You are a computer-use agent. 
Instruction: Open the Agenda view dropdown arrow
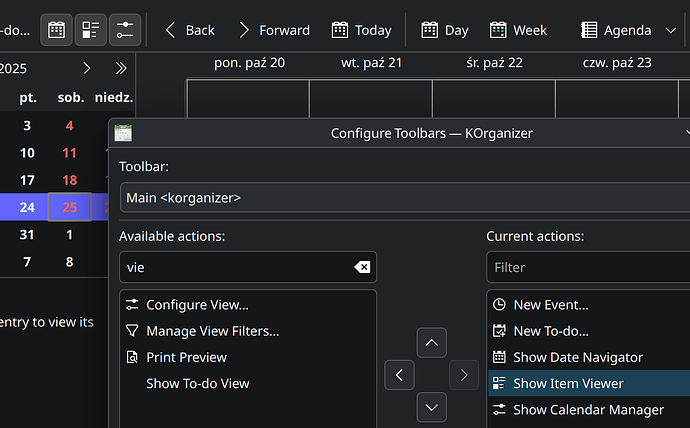click(671, 30)
